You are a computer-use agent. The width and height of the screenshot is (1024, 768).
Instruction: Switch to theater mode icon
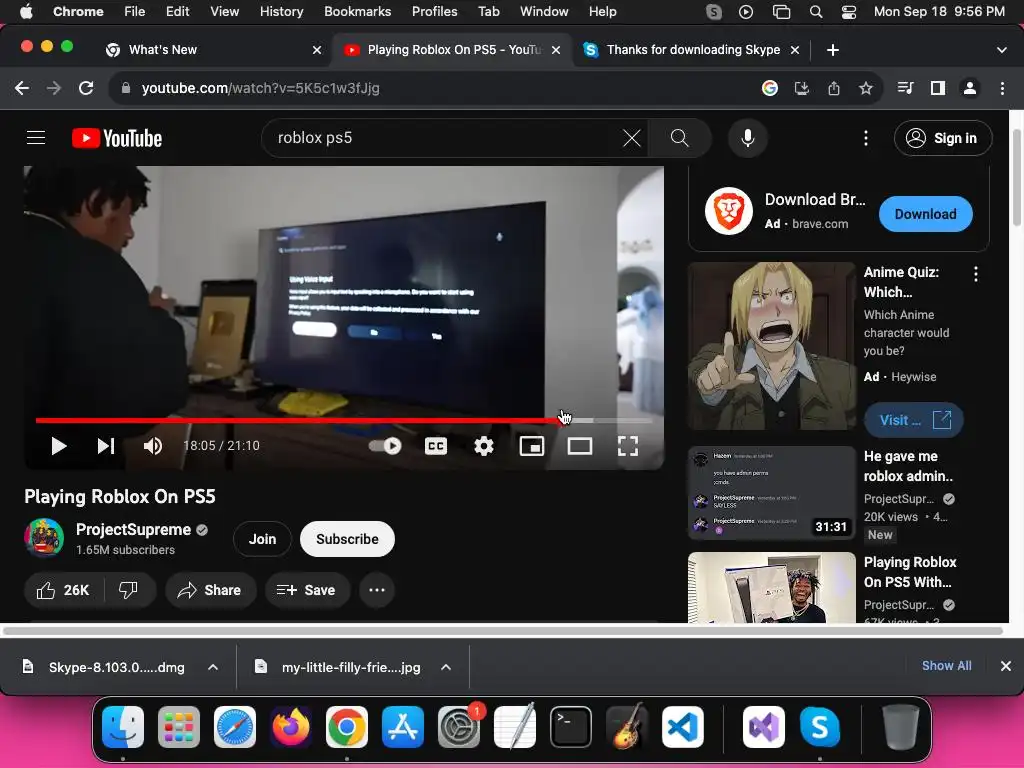(580, 446)
